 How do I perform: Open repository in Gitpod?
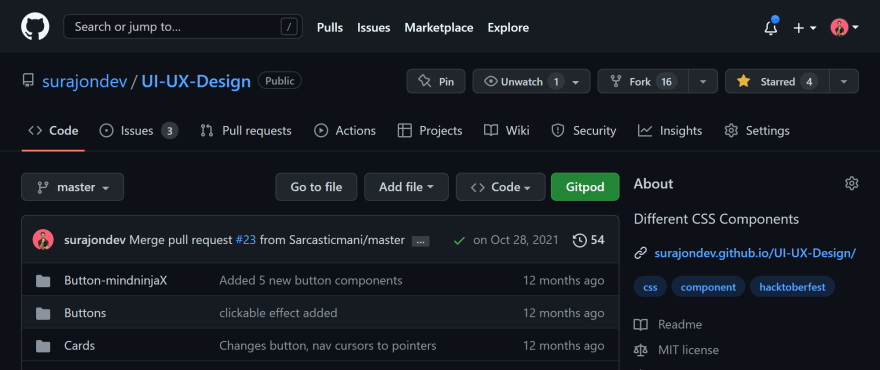coord(585,187)
